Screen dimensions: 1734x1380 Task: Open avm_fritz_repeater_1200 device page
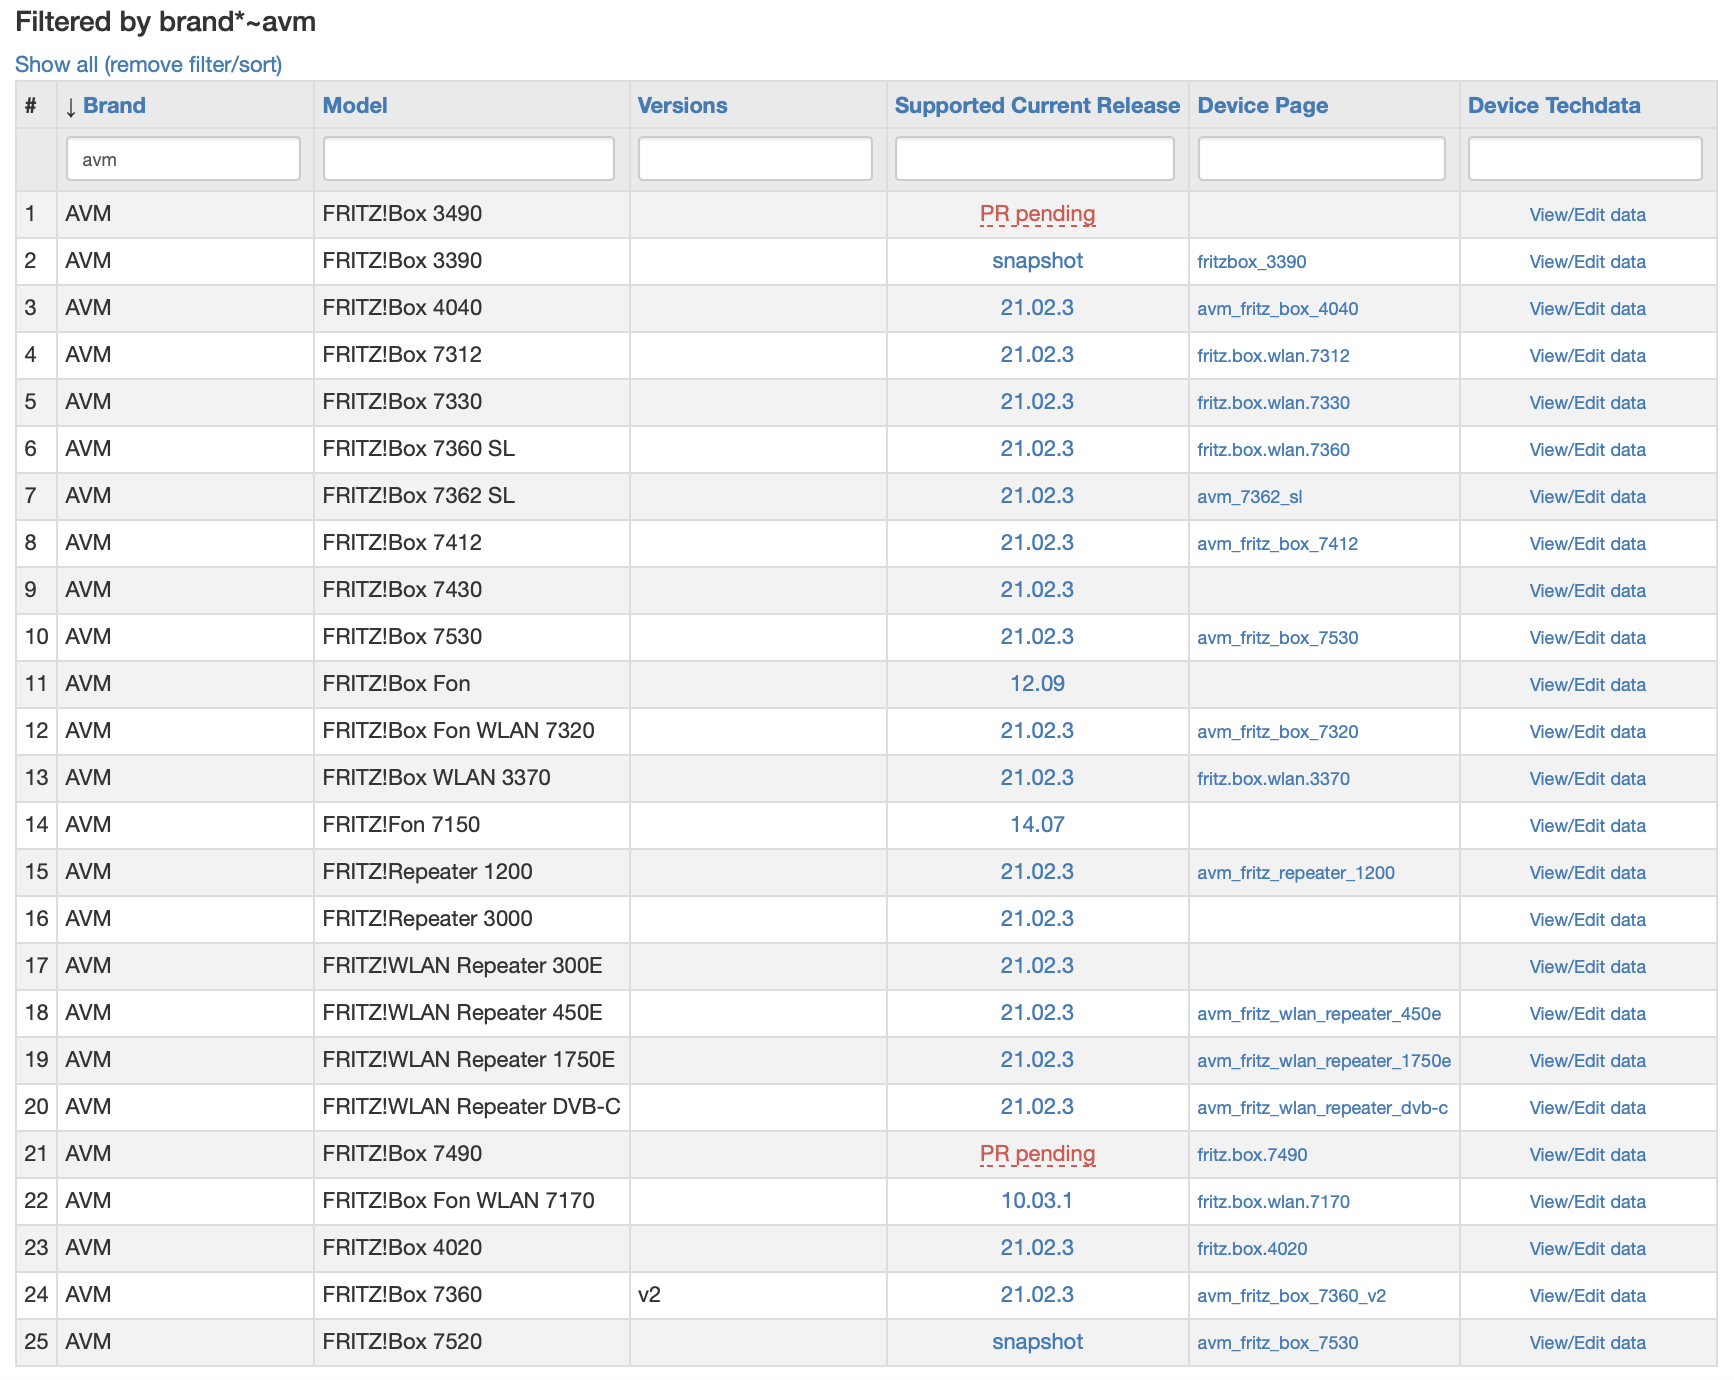[x=1296, y=873]
